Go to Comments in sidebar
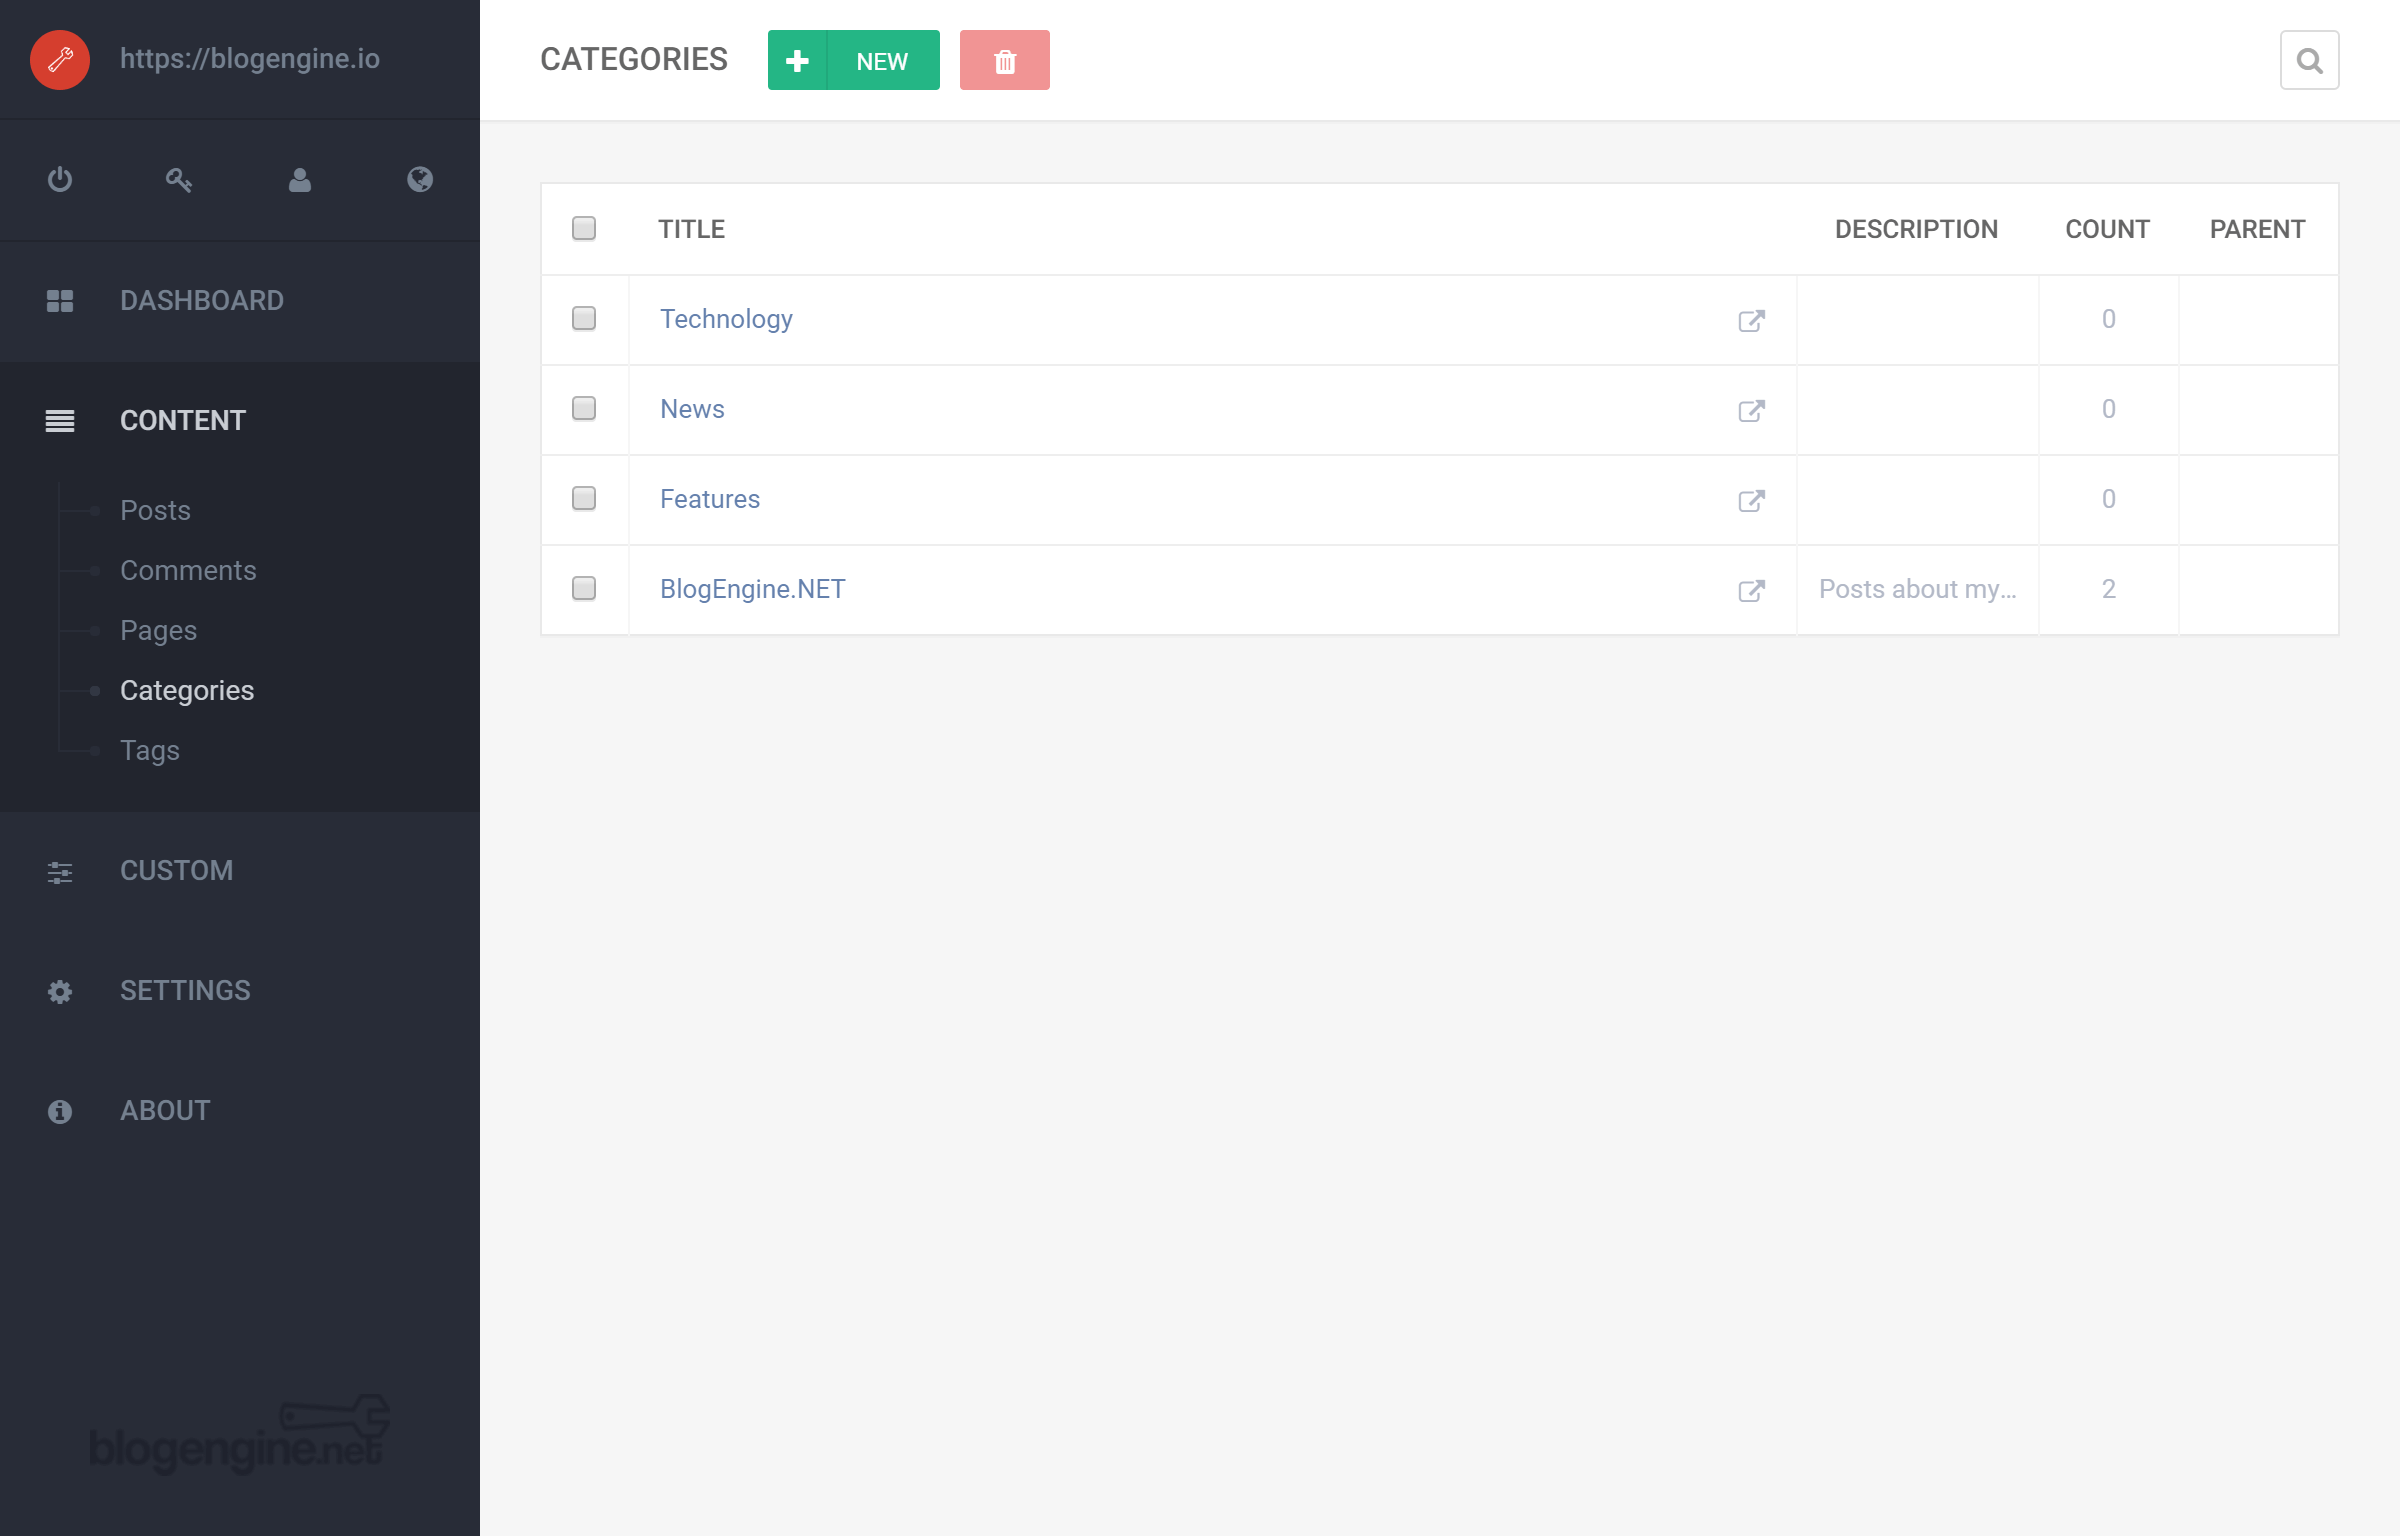The image size is (2400, 1536). click(x=188, y=570)
